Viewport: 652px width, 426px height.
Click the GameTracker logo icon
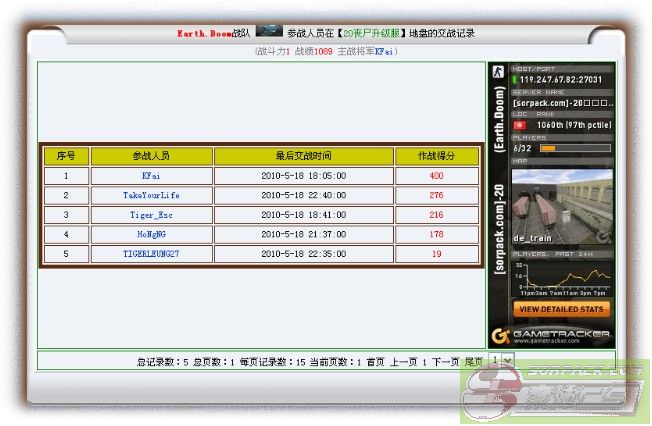click(500, 334)
